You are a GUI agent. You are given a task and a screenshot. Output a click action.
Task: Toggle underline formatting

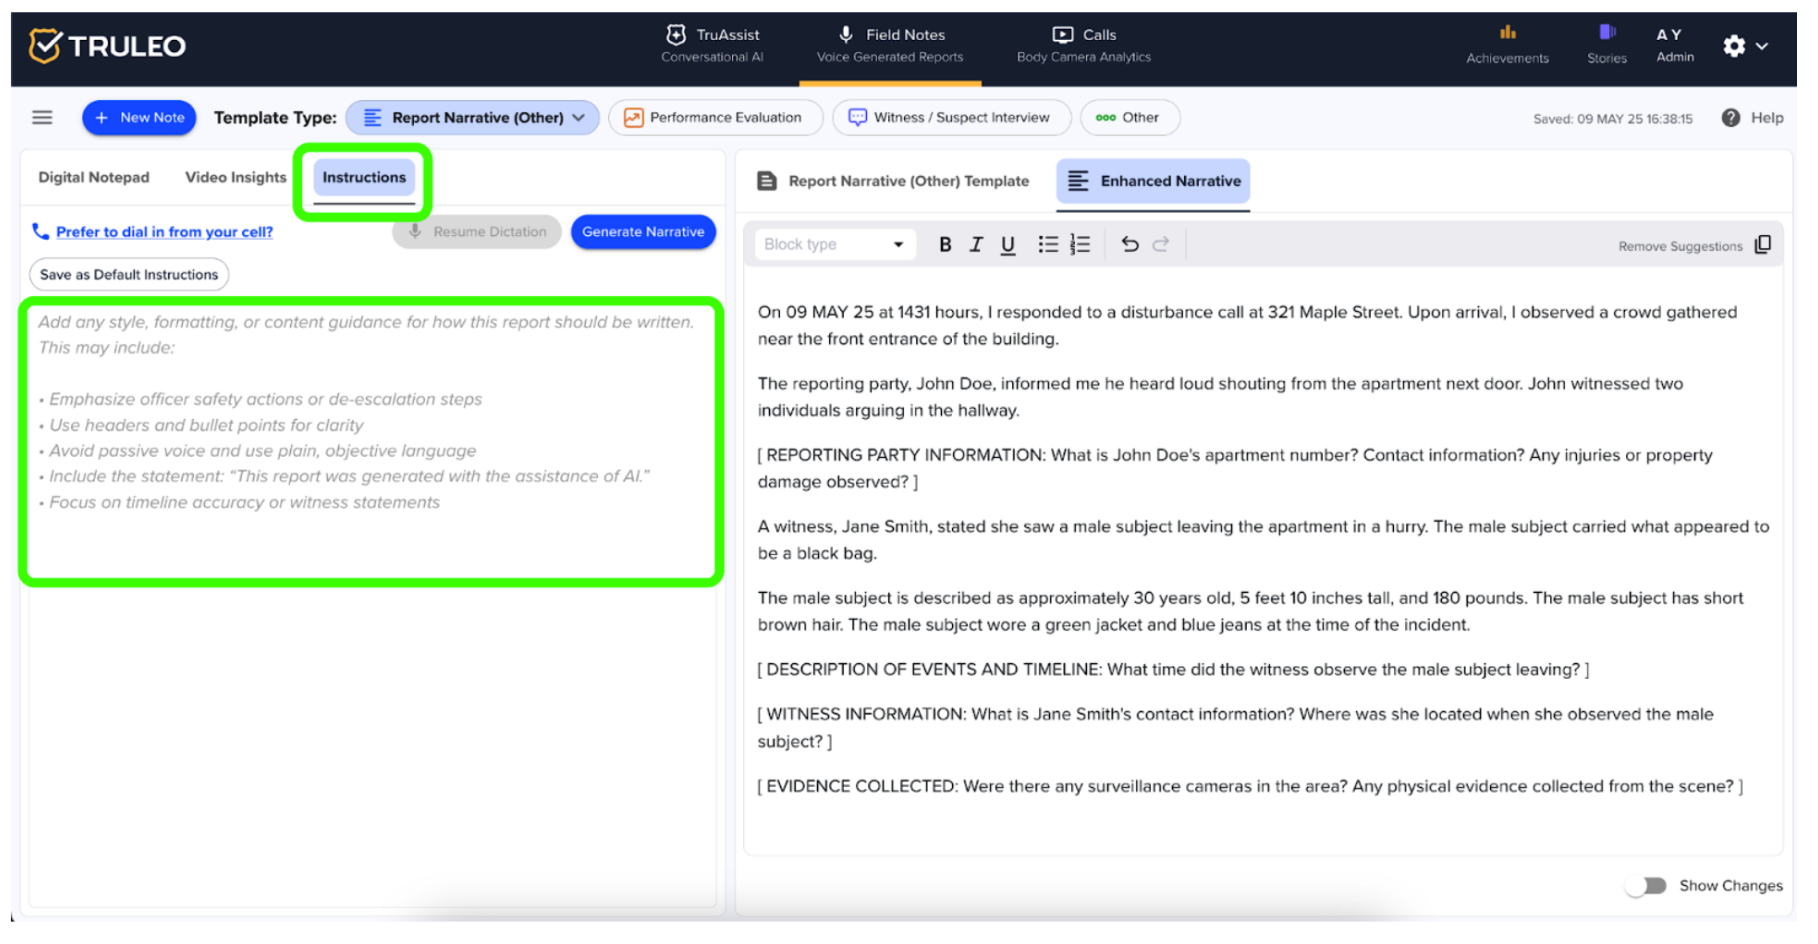pos(1008,245)
